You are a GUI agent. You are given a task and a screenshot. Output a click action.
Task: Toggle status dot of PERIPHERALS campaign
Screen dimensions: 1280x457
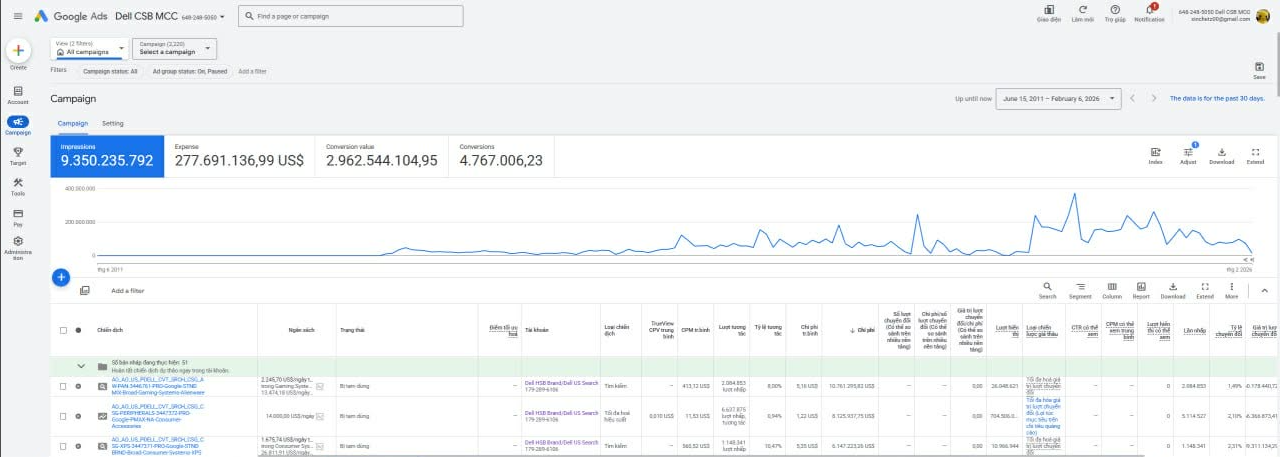pos(78,415)
